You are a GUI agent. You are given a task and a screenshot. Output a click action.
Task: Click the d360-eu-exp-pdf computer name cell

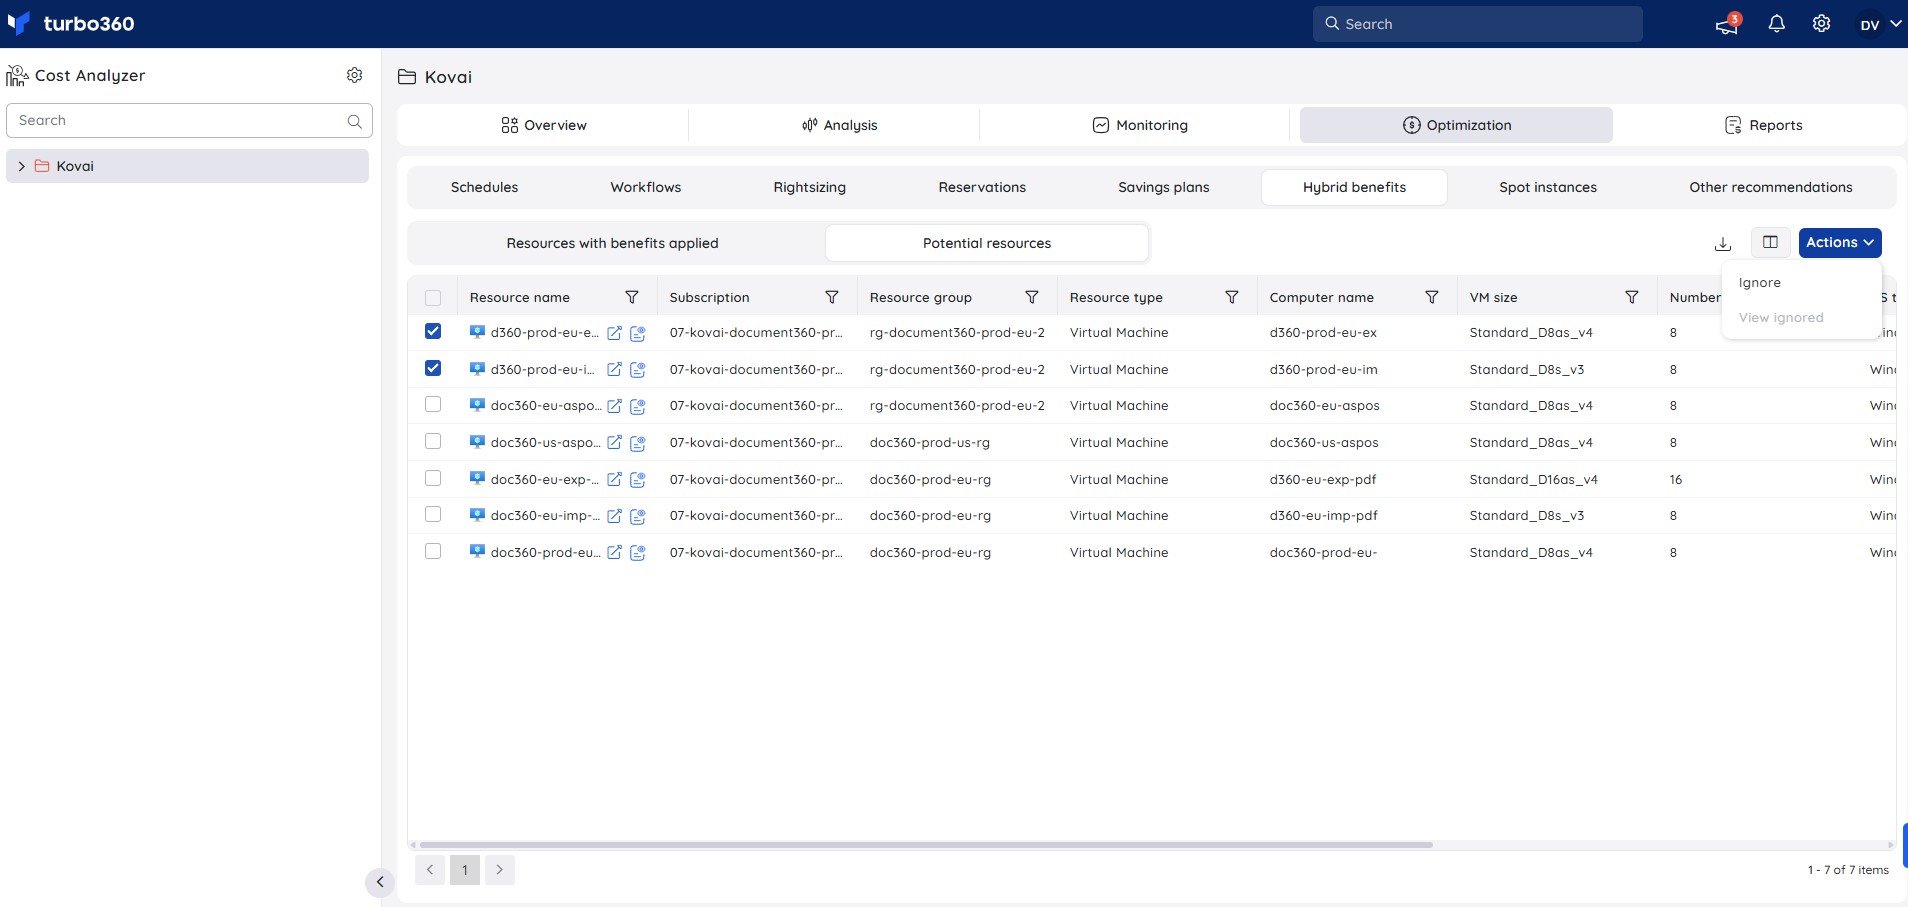point(1323,480)
